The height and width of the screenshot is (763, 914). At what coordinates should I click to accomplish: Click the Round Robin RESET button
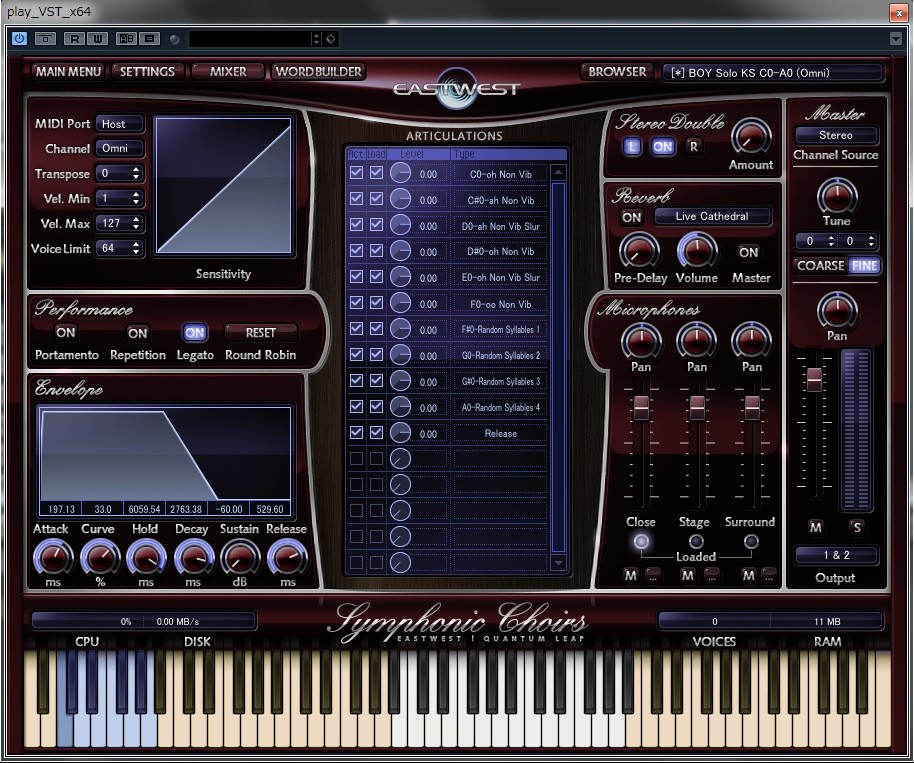click(x=261, y=333)
